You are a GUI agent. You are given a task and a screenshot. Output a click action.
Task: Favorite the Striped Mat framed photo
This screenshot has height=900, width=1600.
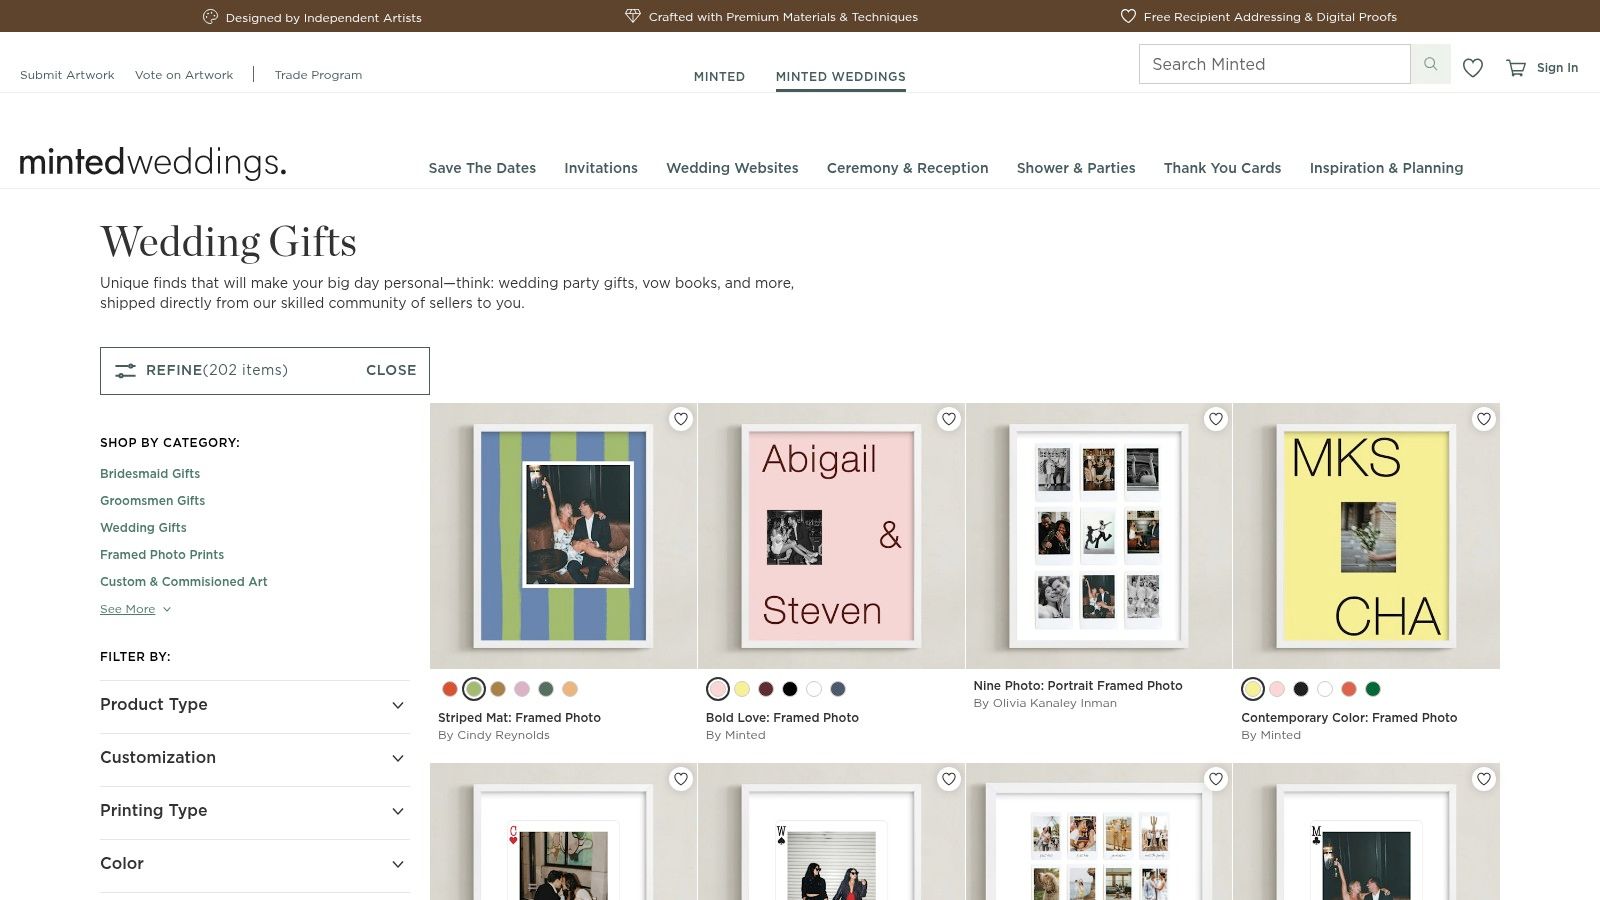(681, 419)
